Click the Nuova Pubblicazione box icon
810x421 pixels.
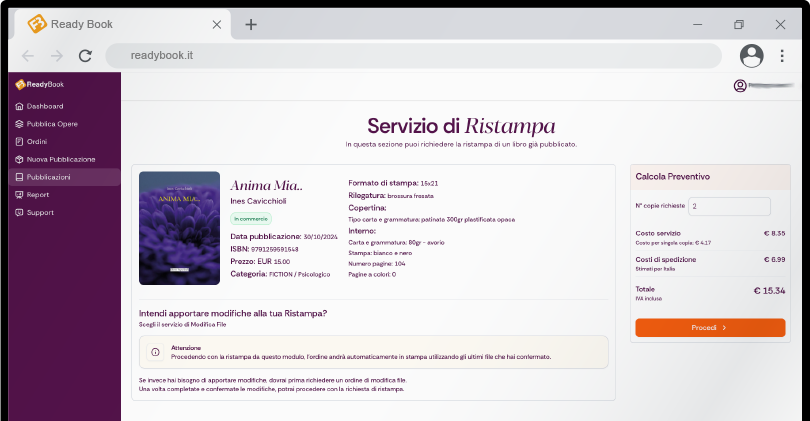(18, 159)
